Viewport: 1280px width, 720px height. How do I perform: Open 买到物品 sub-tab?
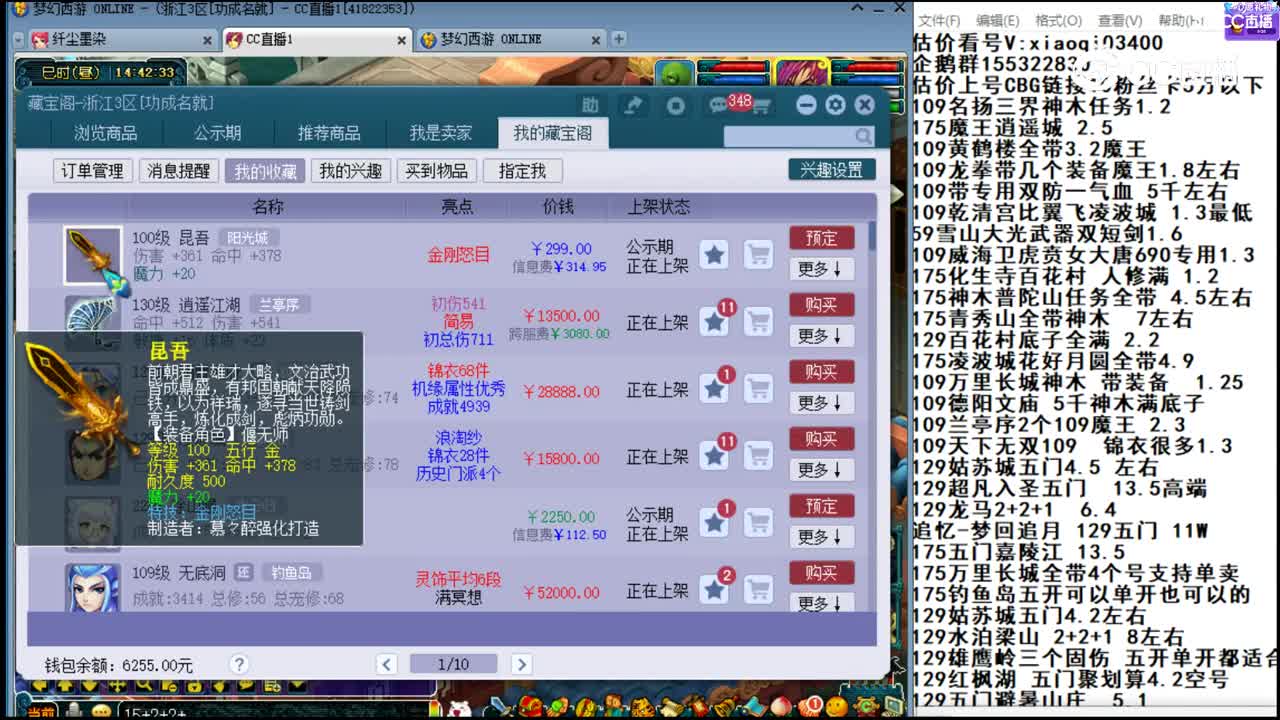pos(437,171)
